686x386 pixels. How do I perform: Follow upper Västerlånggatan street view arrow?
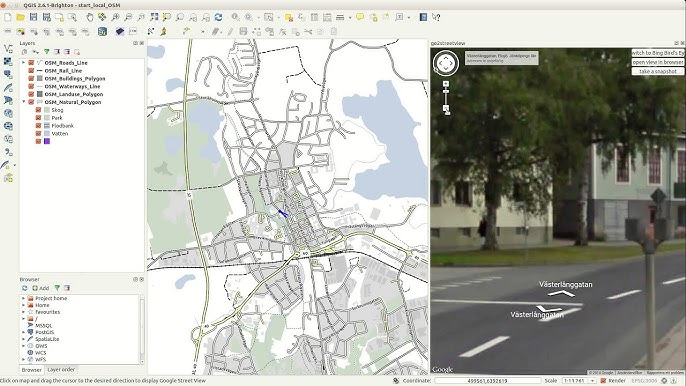[x=561, y=293]
